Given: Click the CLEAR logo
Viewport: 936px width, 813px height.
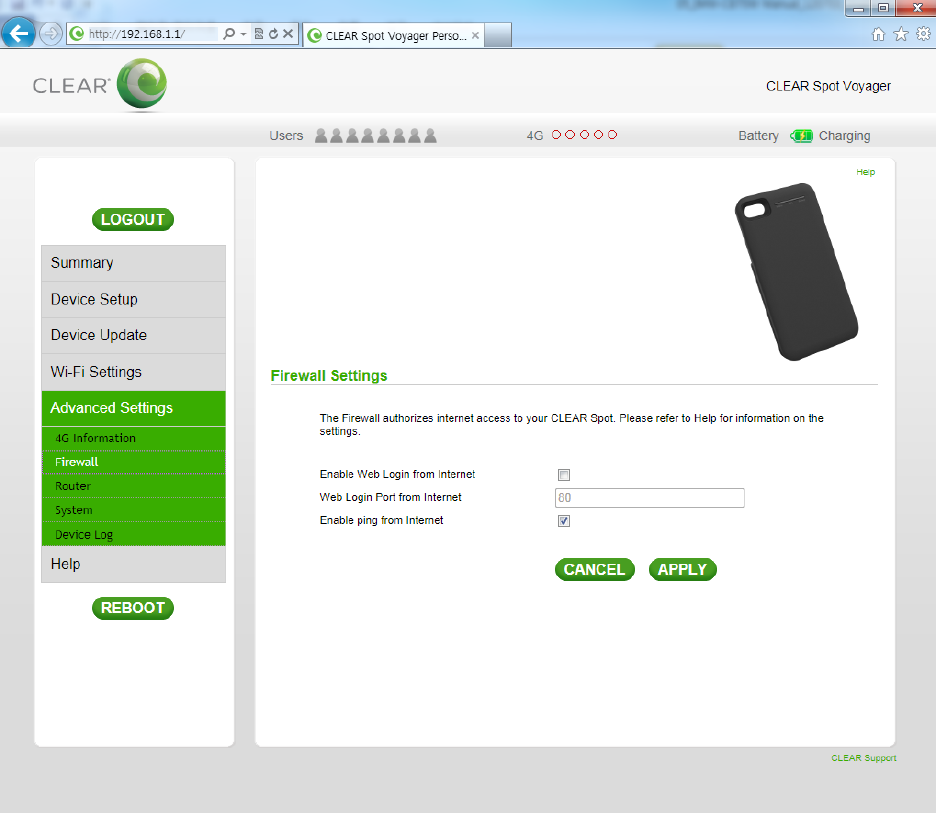Looking at the screenshot, I should click(x=100, y=85).
